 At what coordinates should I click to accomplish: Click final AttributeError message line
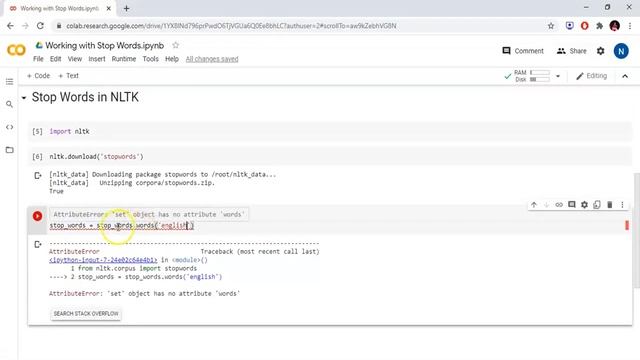point(144,293)
